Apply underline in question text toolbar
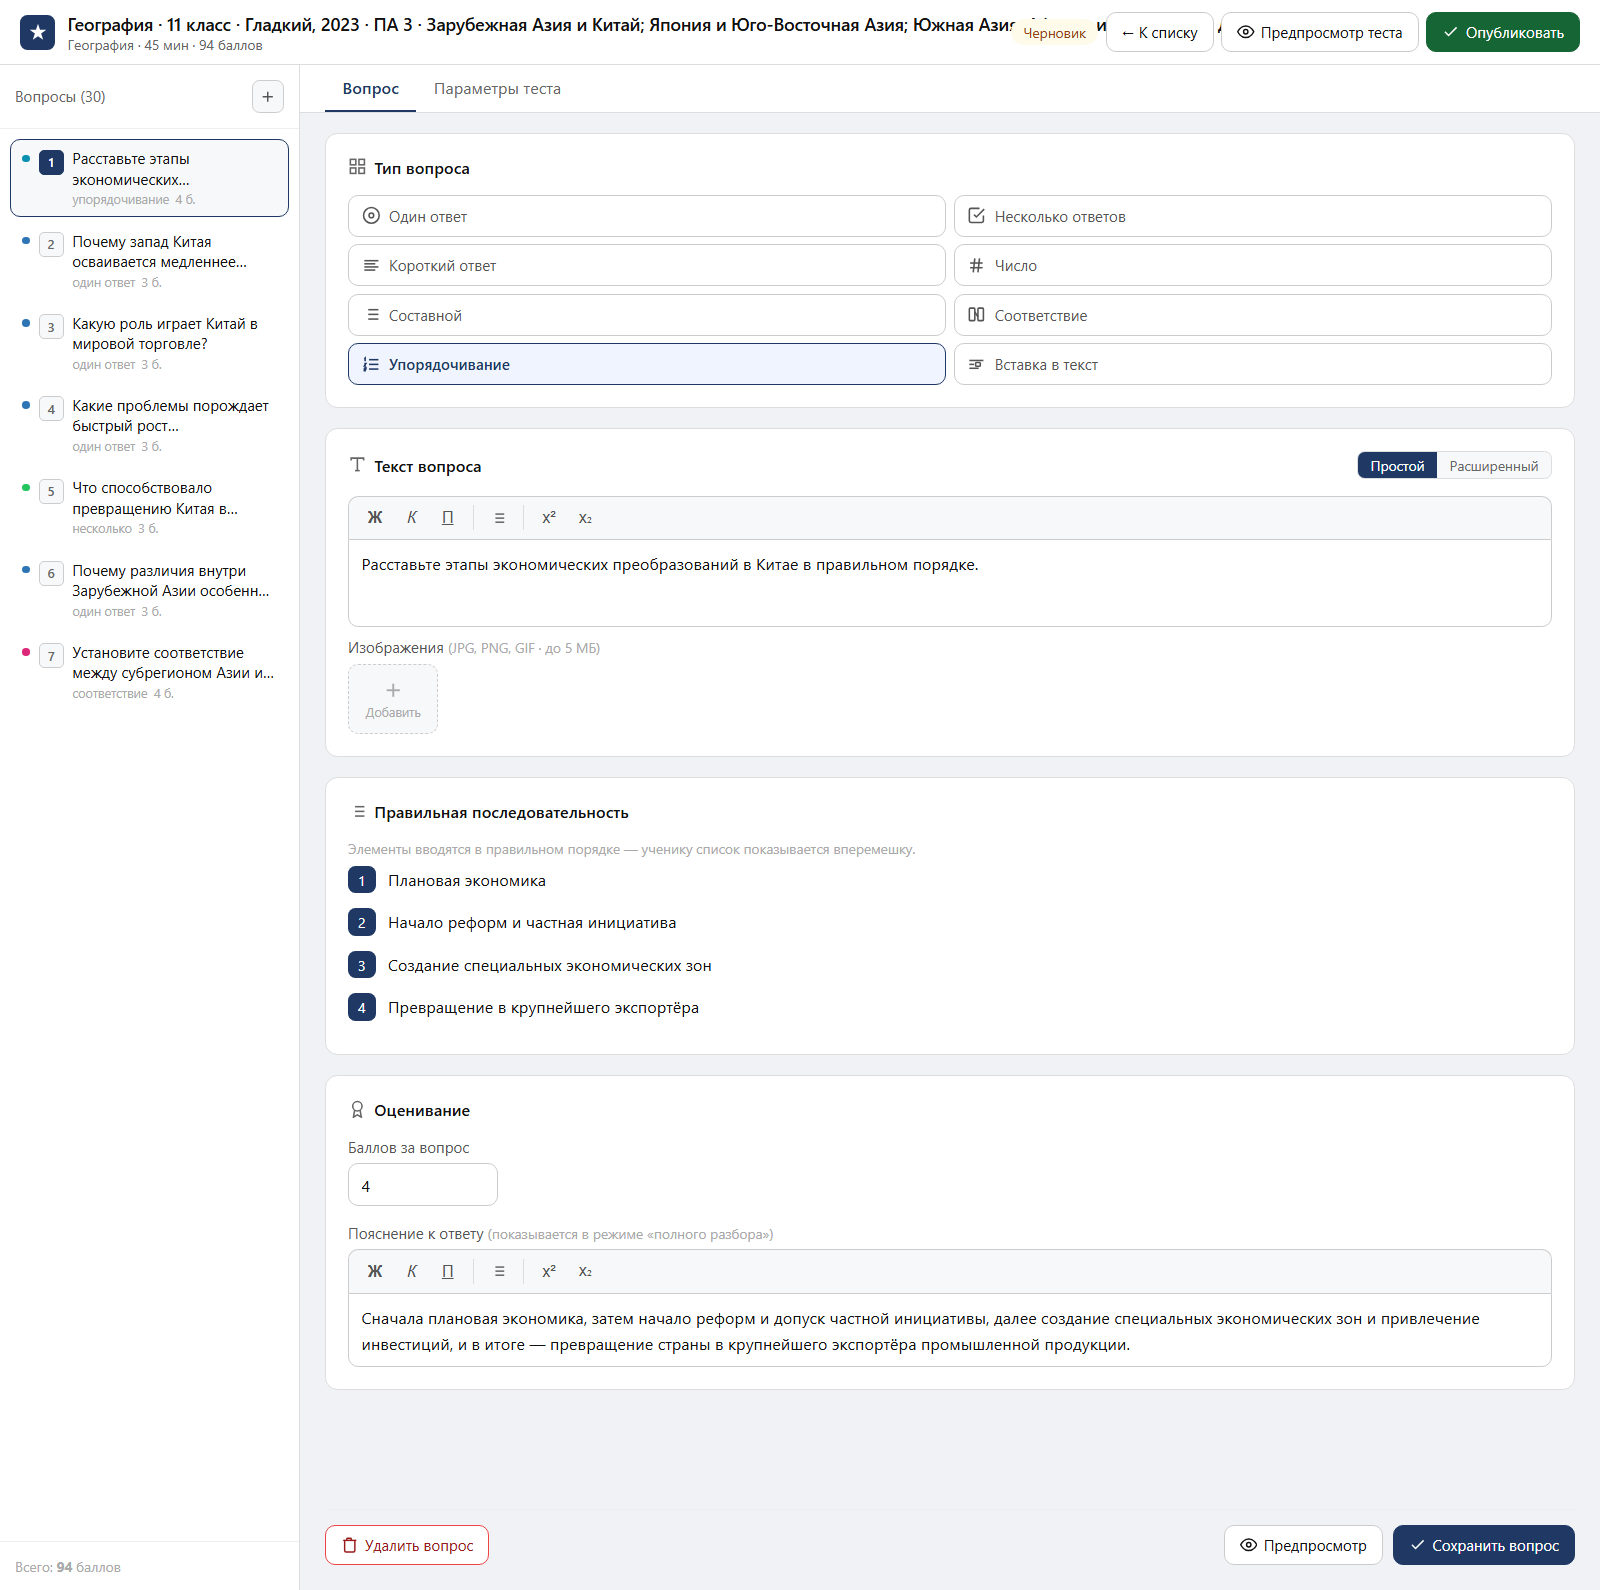Viewport: 1600px width, 1590px height. coord(448,518)
